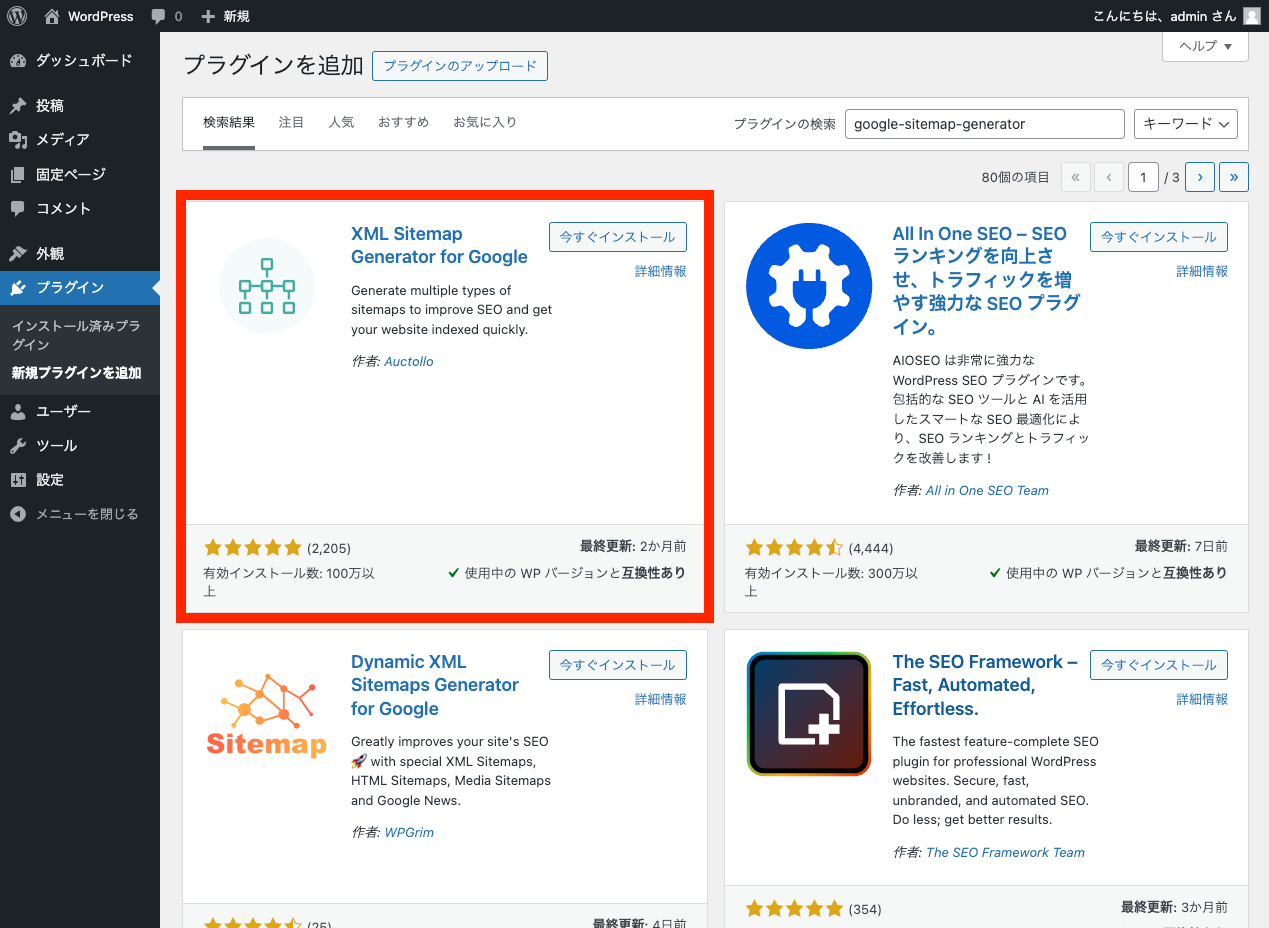
Task: Install Dynamic XML Sitemaps Generator now
Action: (618, 665)
